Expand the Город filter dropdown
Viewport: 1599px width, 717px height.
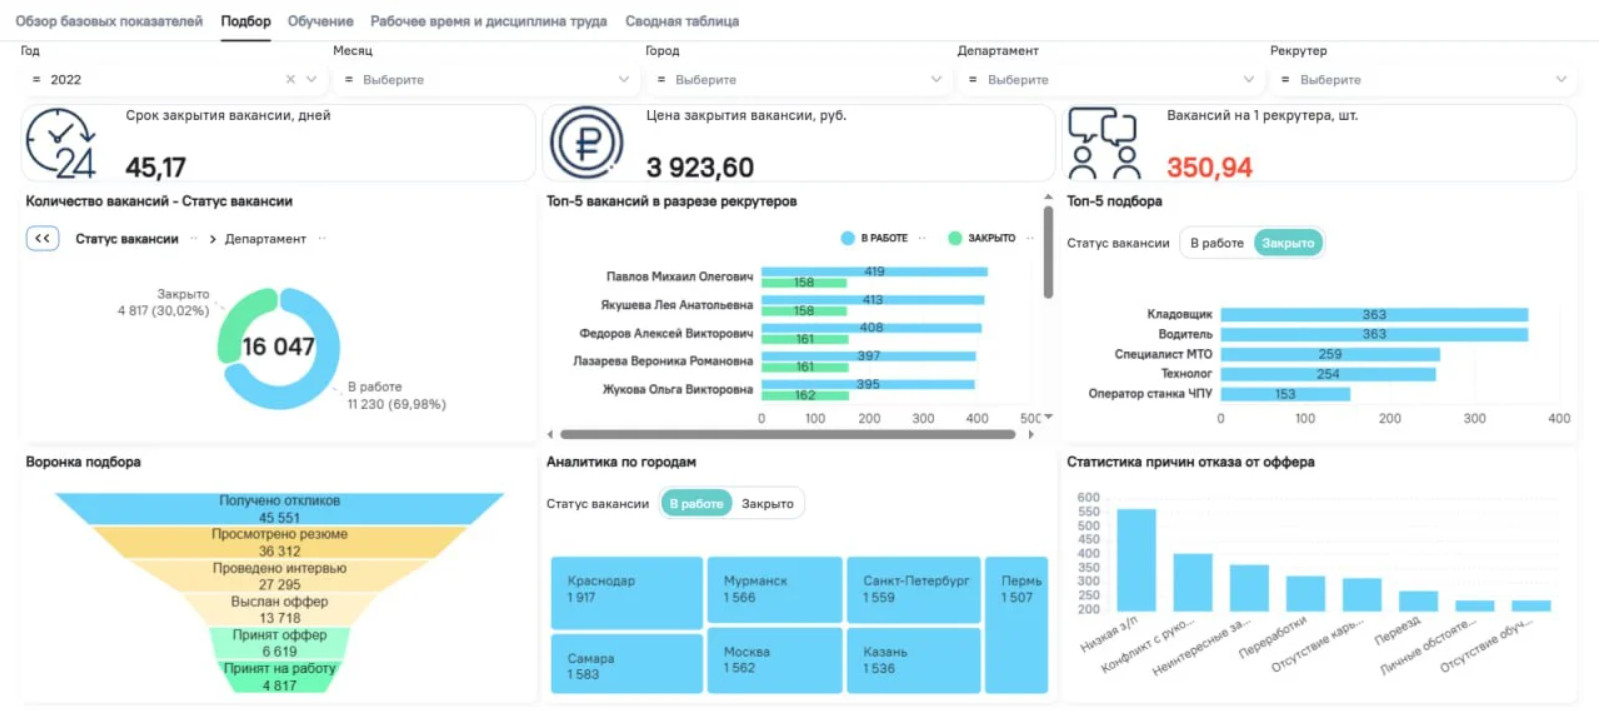(x=800, y=79)
